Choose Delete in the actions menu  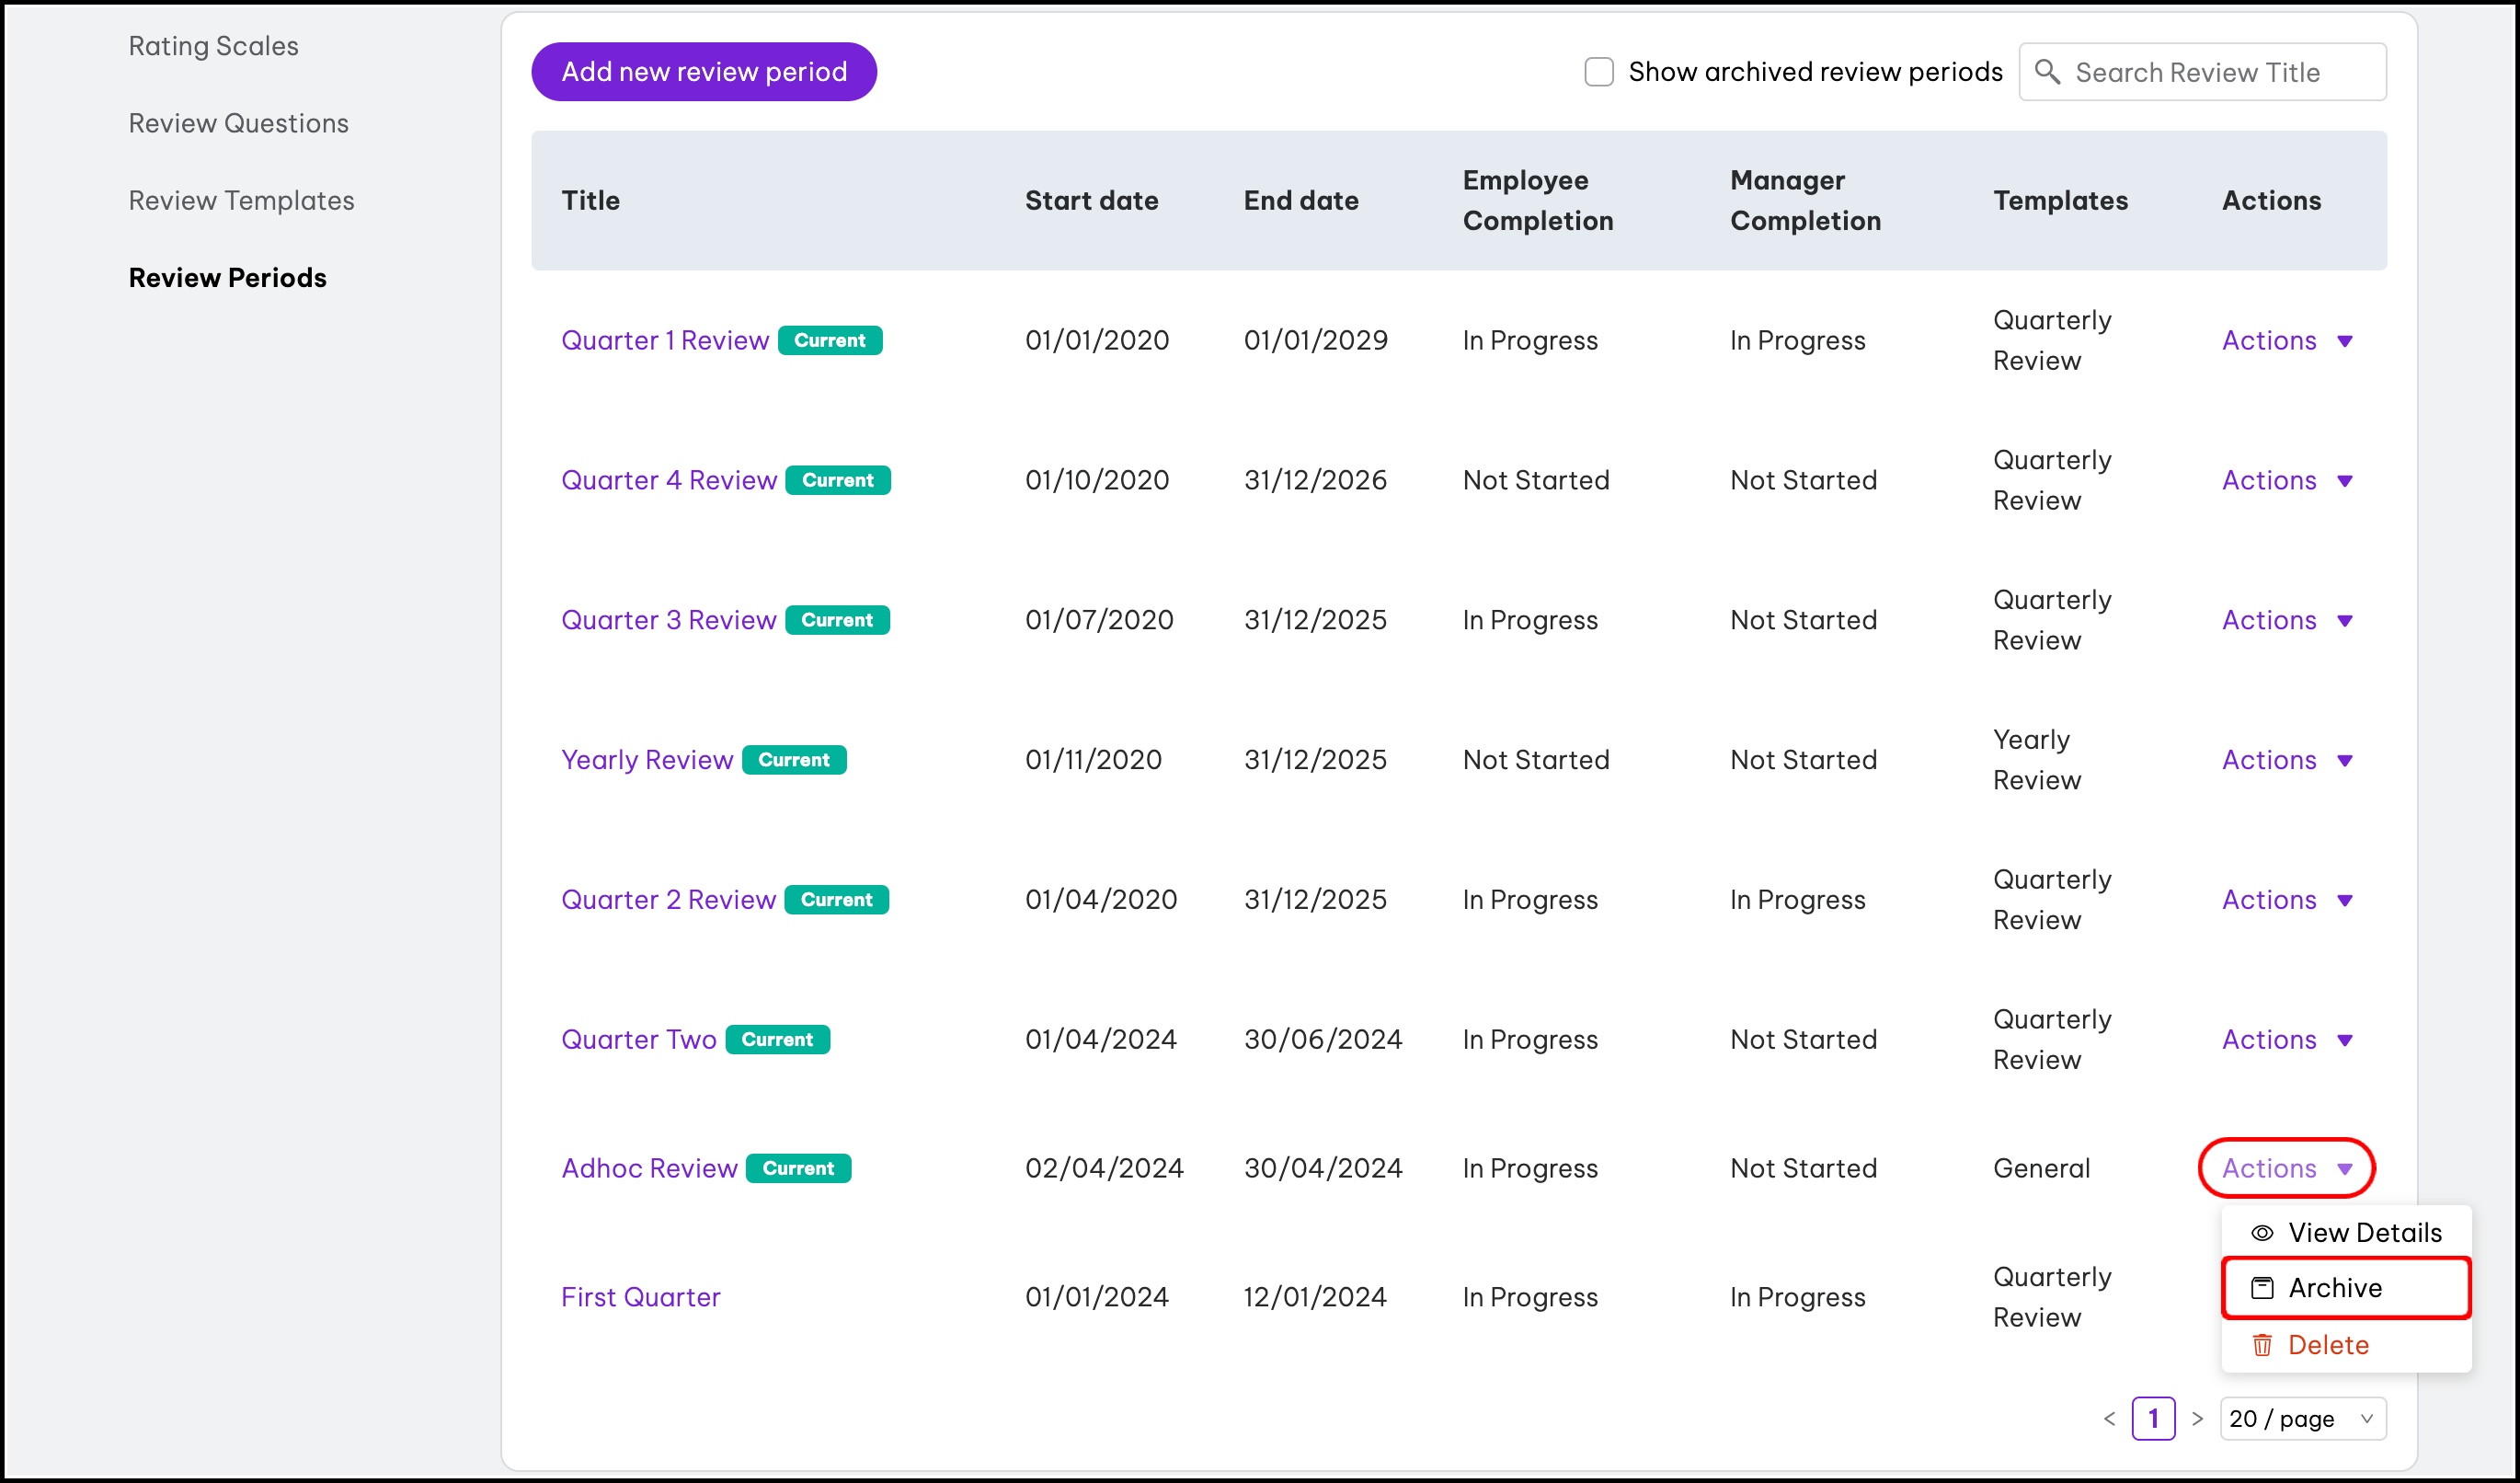(x=2328, y=1345)
